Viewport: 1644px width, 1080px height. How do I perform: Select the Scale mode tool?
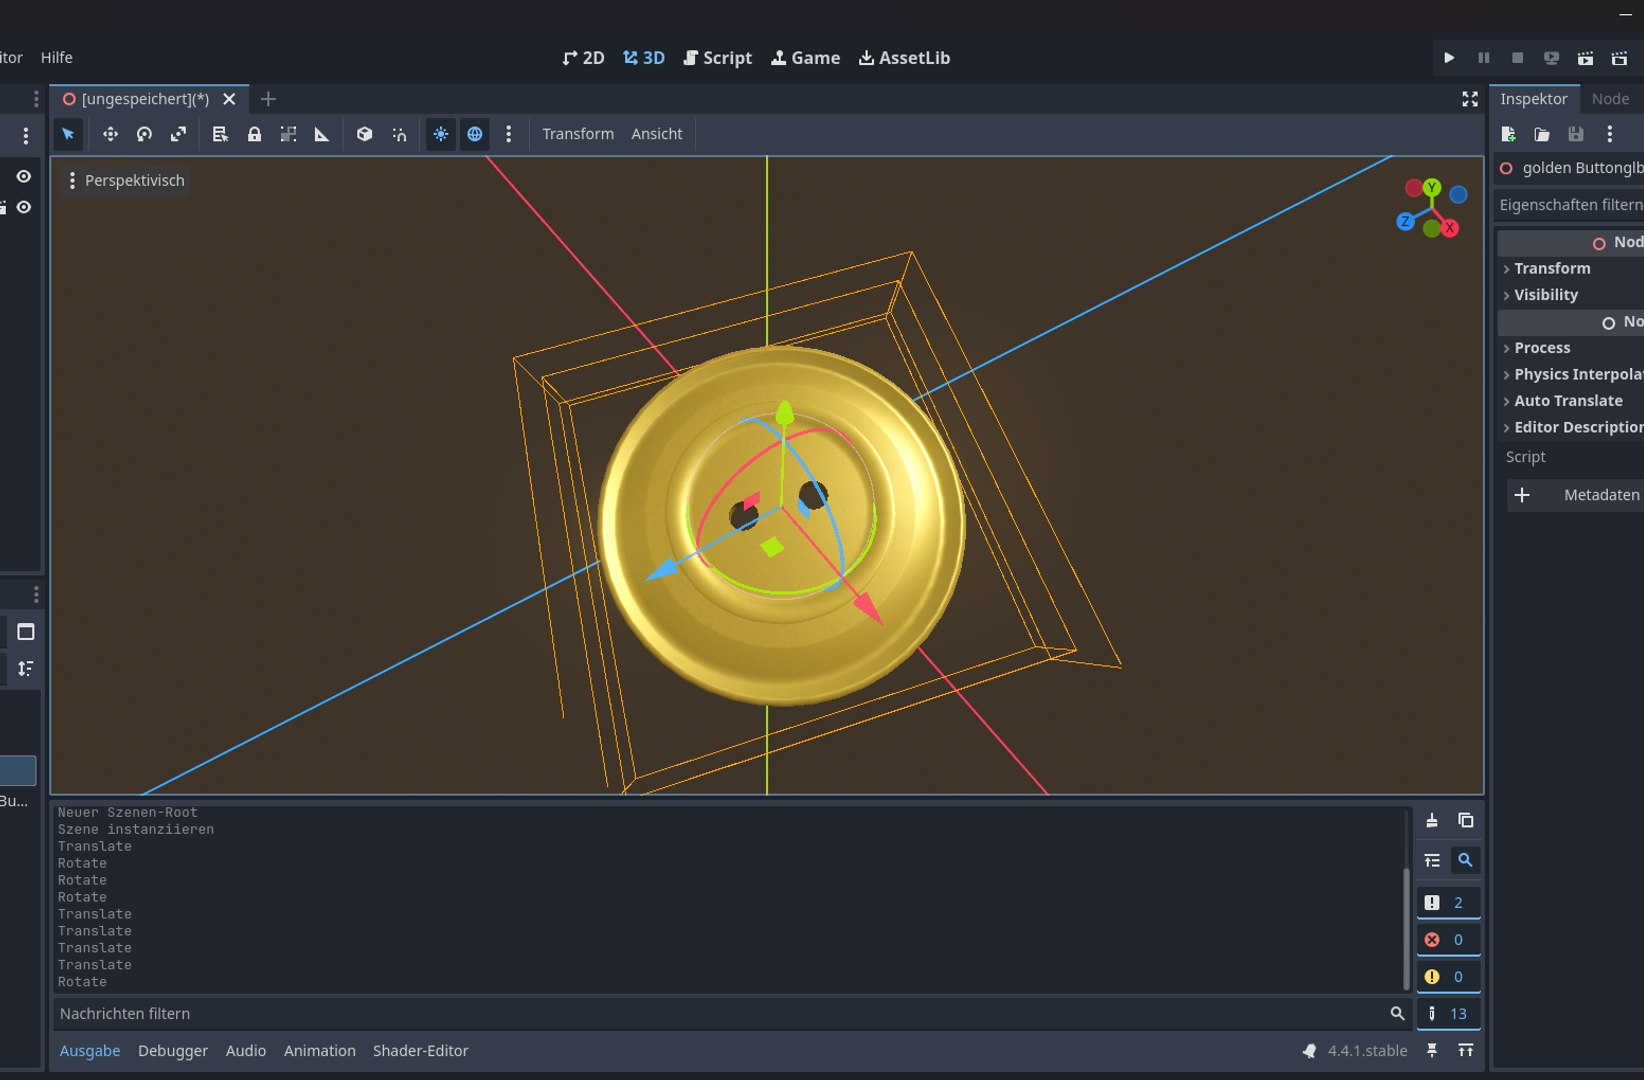tap(178, 134)
